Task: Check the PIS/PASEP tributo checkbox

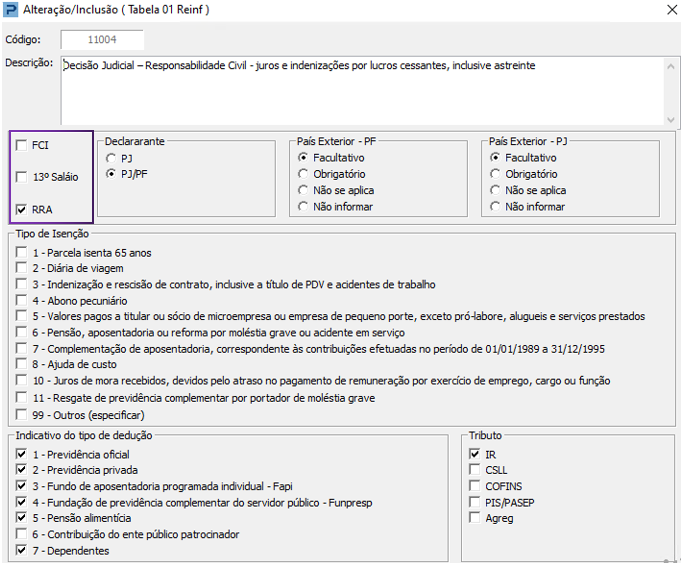Action: [475, 502]
